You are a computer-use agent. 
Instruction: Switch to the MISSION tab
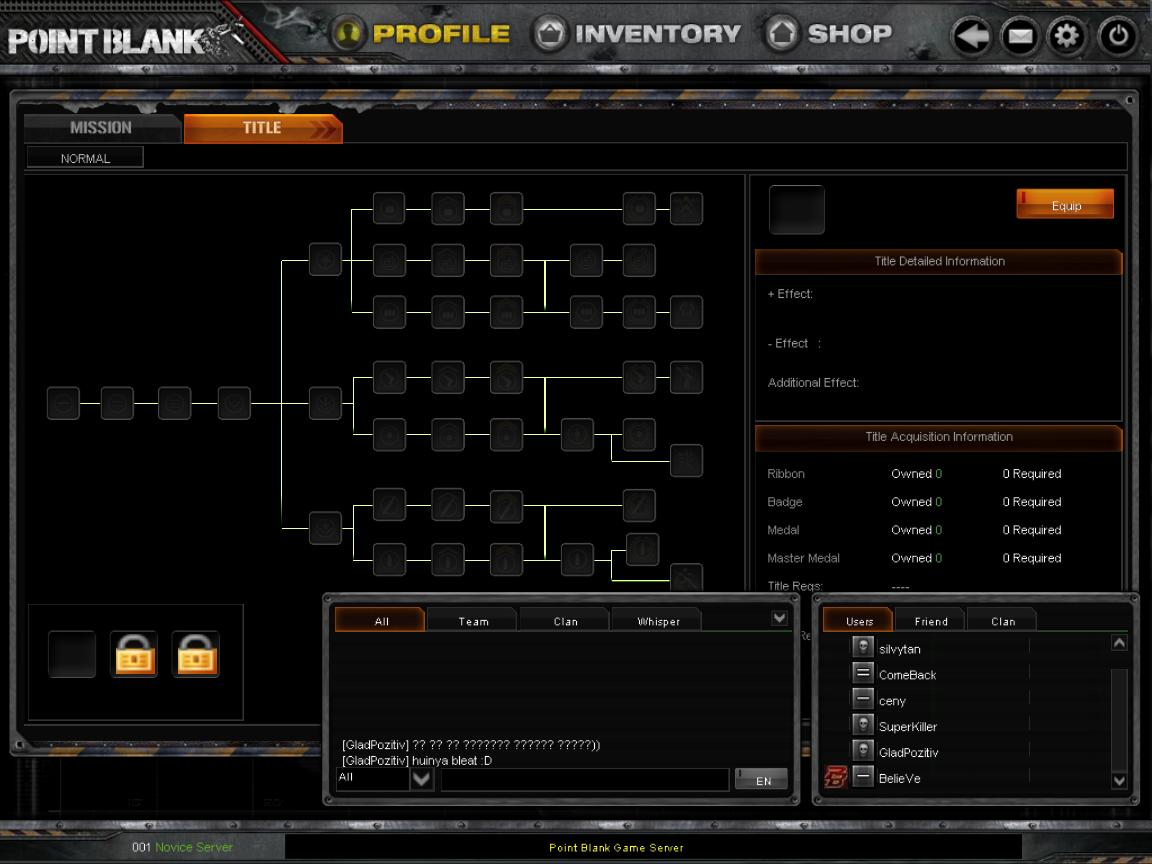click(101, 128)
